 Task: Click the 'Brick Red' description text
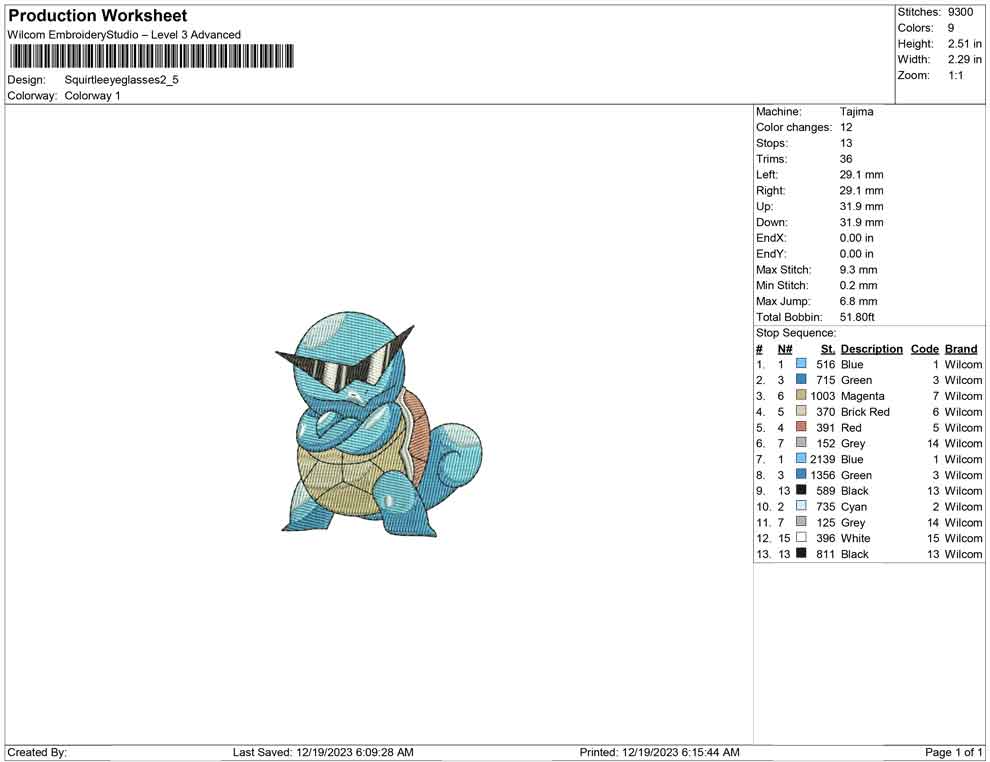click(865, 412)
